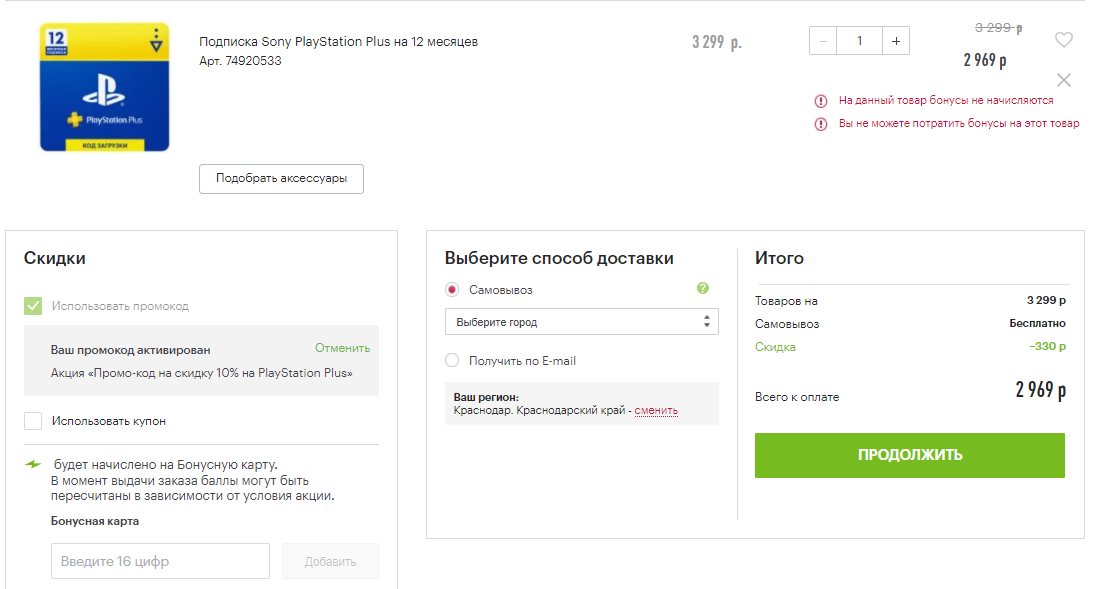Viewport: 1100px width, 589px height.
Task: Focus the bonus card number input field
Action: point(160,561)
